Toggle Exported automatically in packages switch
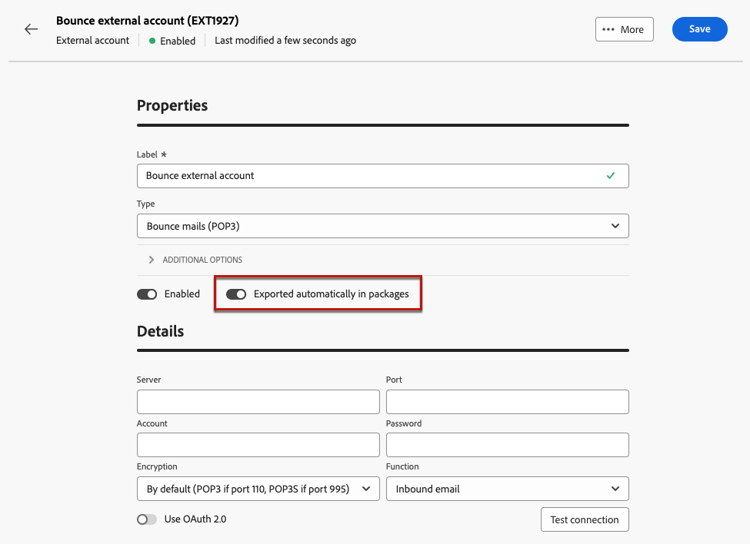Viewport: 750px width, 544px height. coord(236,294)
